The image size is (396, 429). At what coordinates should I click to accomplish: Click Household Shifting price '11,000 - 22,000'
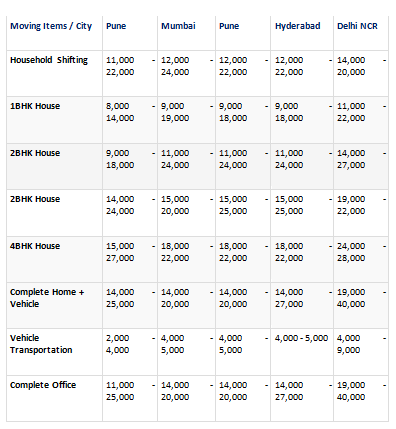130,66
